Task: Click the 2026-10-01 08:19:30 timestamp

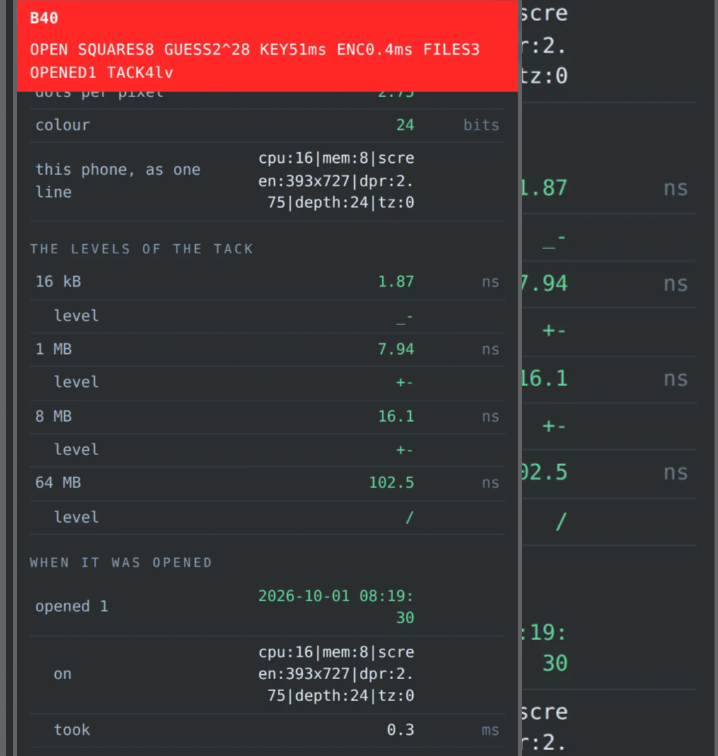Action: click(336, 607)
